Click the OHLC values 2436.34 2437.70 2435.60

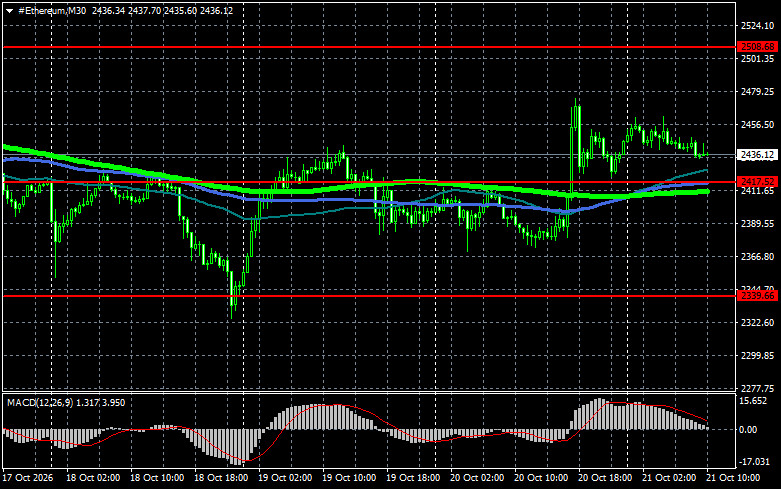tap(144, 10)
